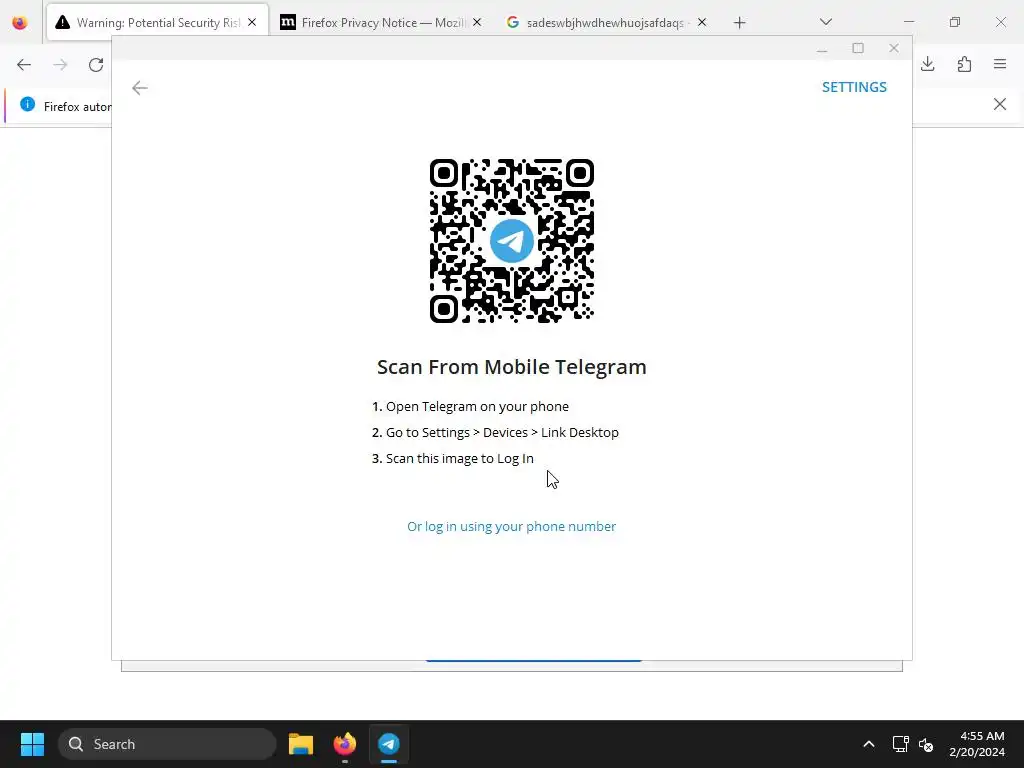1024x768 pixels.
Task: Restore down the Firefox window
Action: tap(955, 22)
